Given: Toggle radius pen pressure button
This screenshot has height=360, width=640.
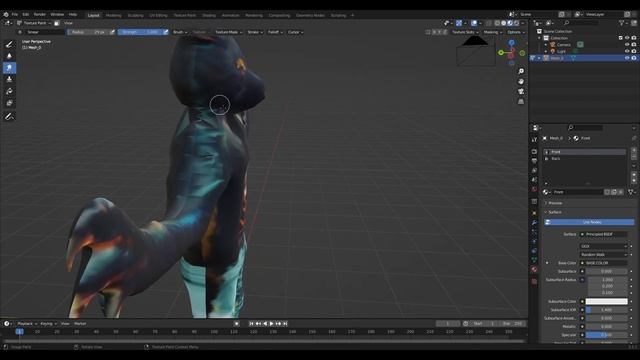Looking at the screenshot, I should coord(113,32).
